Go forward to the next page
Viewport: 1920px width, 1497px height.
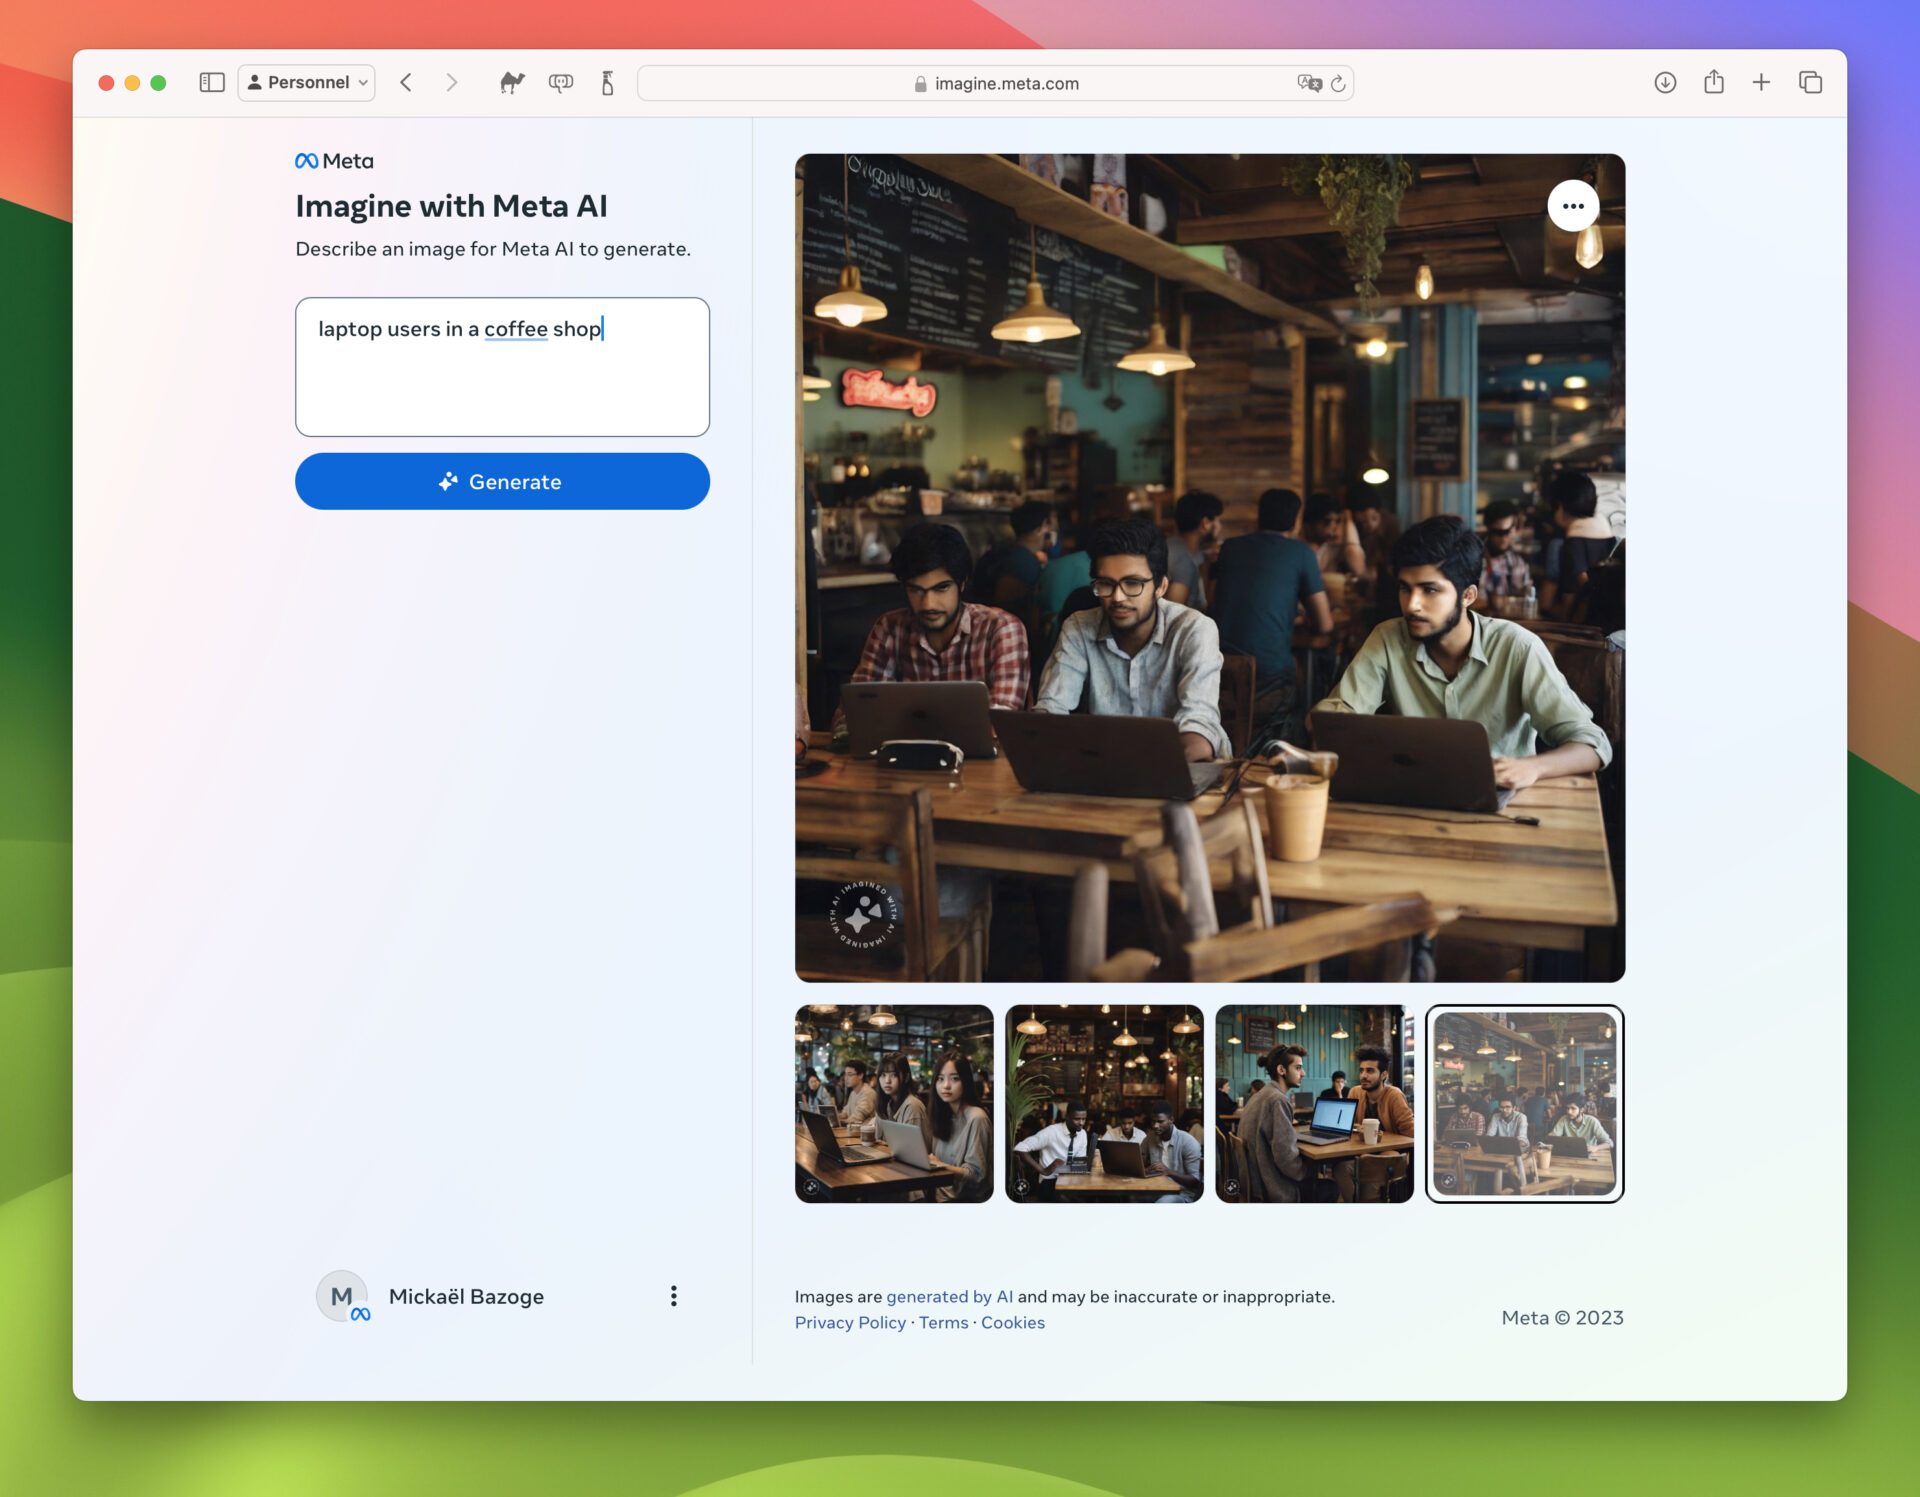pos(452,83)
